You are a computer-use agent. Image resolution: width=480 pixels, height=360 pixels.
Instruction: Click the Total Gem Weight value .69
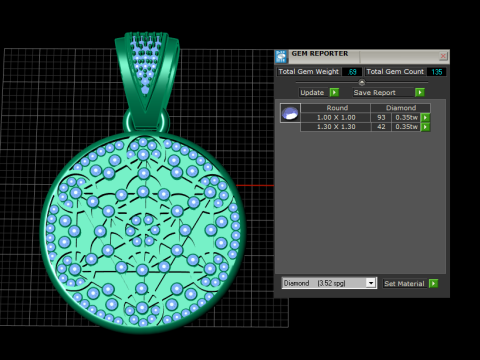tap(352, 72)
